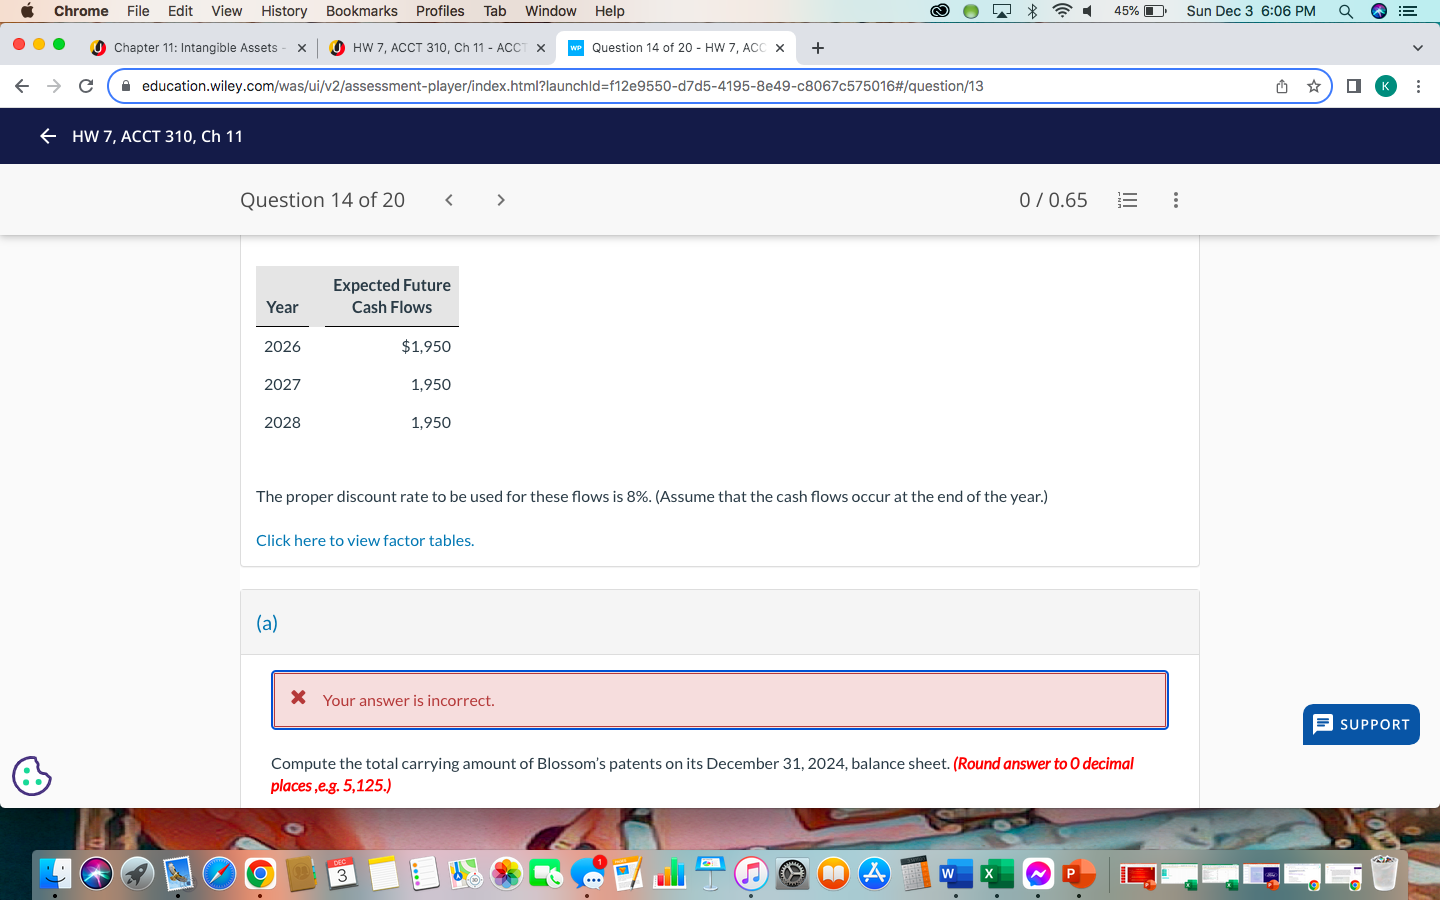Viewport: 1440px width, 900px height.
Task: Open the numbered question list view
Action: click(1127, 200)
